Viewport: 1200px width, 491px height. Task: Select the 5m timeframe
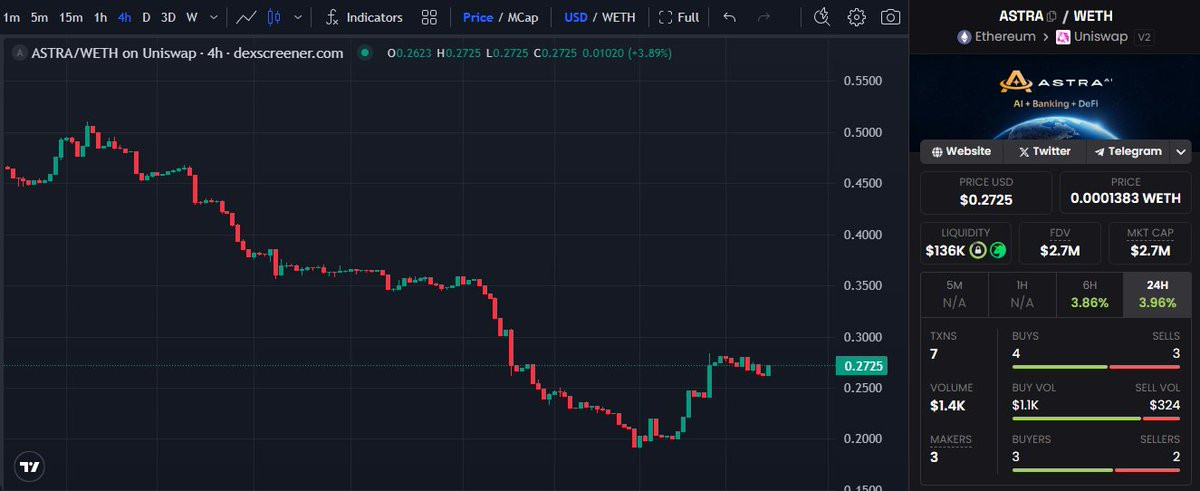pos(39,17)
